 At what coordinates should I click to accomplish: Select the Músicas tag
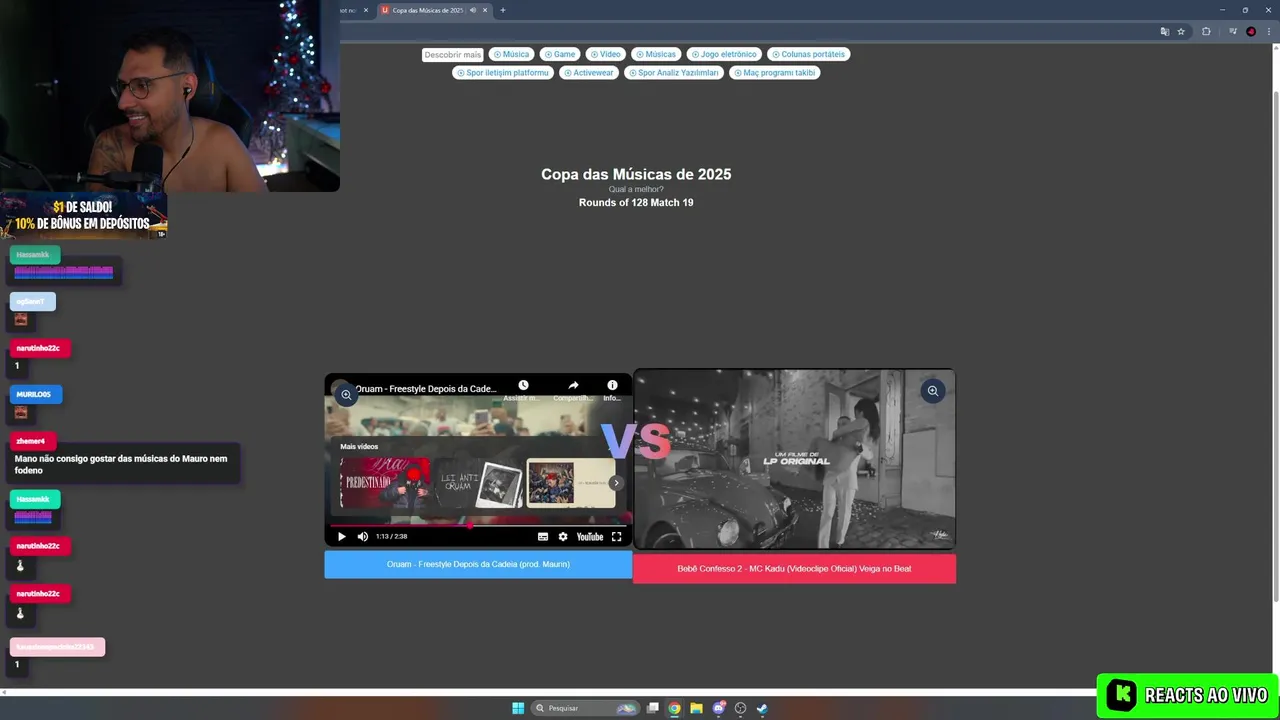pos(655,54)
